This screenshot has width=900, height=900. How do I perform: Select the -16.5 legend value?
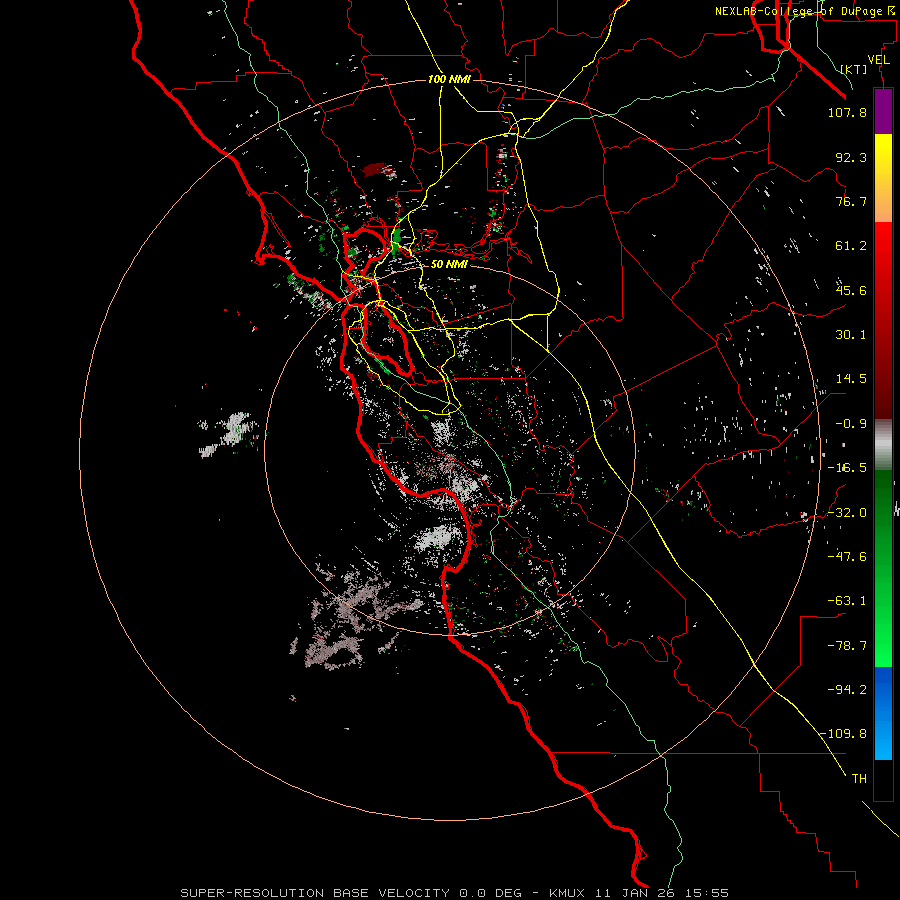click(847, 468)
